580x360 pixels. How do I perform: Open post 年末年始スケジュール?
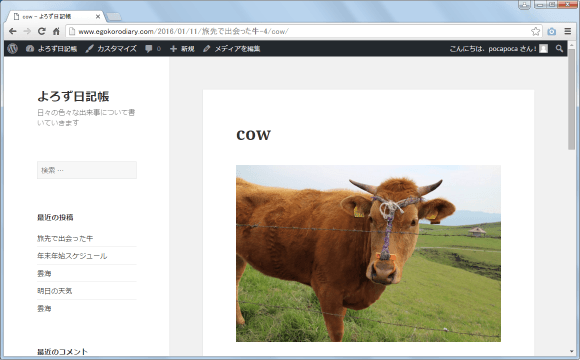click(72, 256)
